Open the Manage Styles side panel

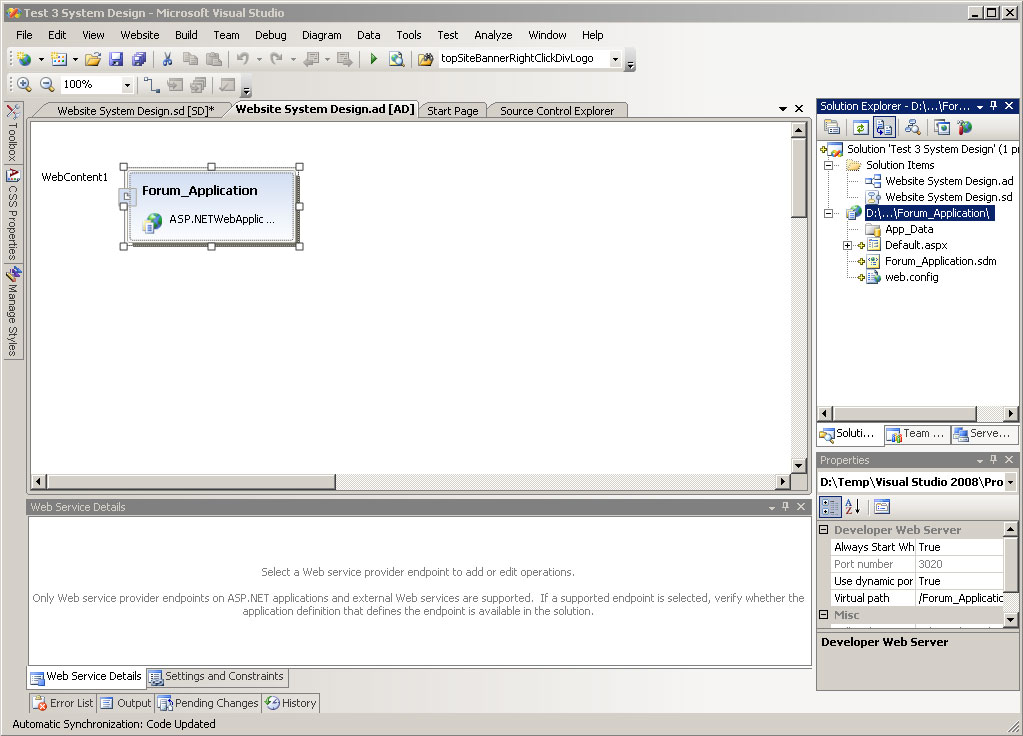coord(13,311)
